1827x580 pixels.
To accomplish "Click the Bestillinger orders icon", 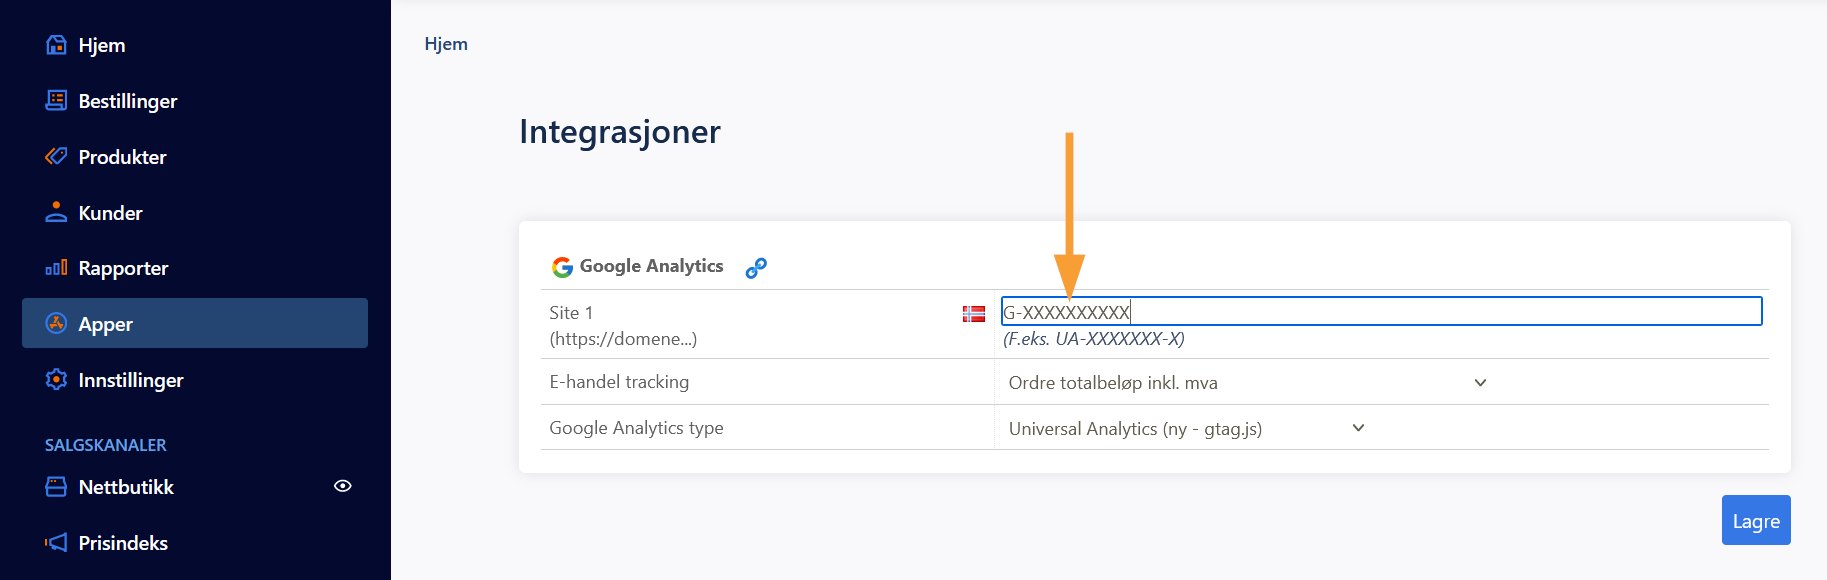I will coord(56,101).
